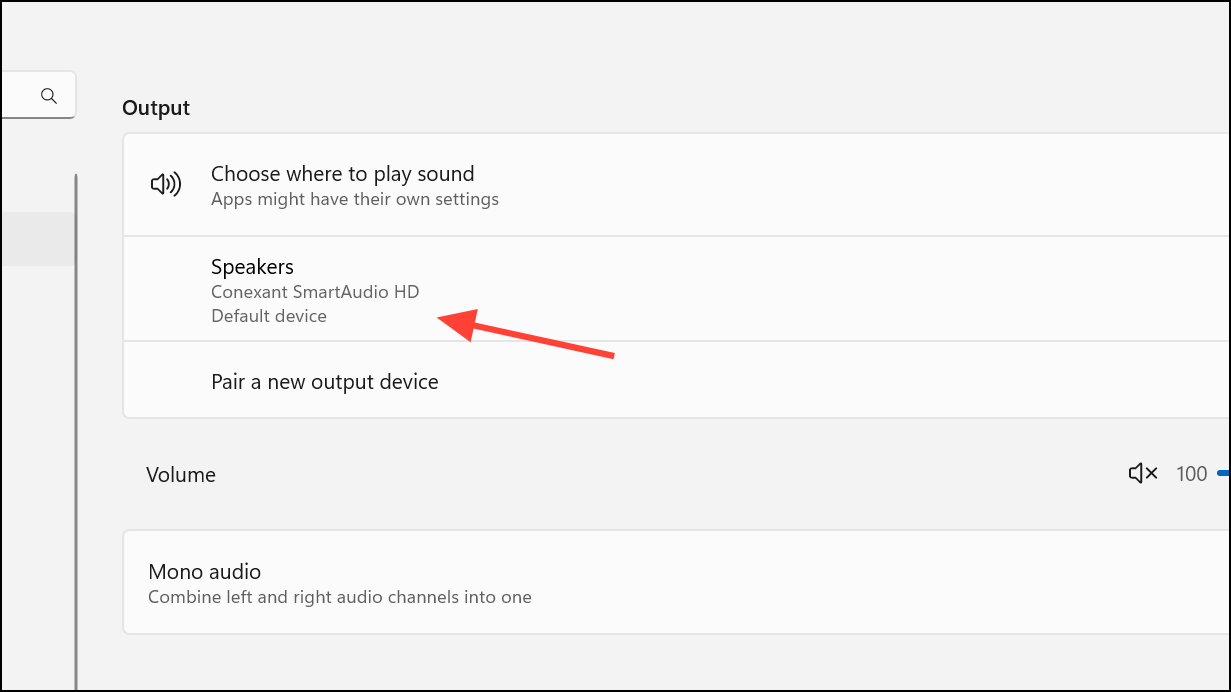Click the speaker icon beside Choose where to play sound
1231x692 pixels.
pyautogui.click(x=165, y=184)
